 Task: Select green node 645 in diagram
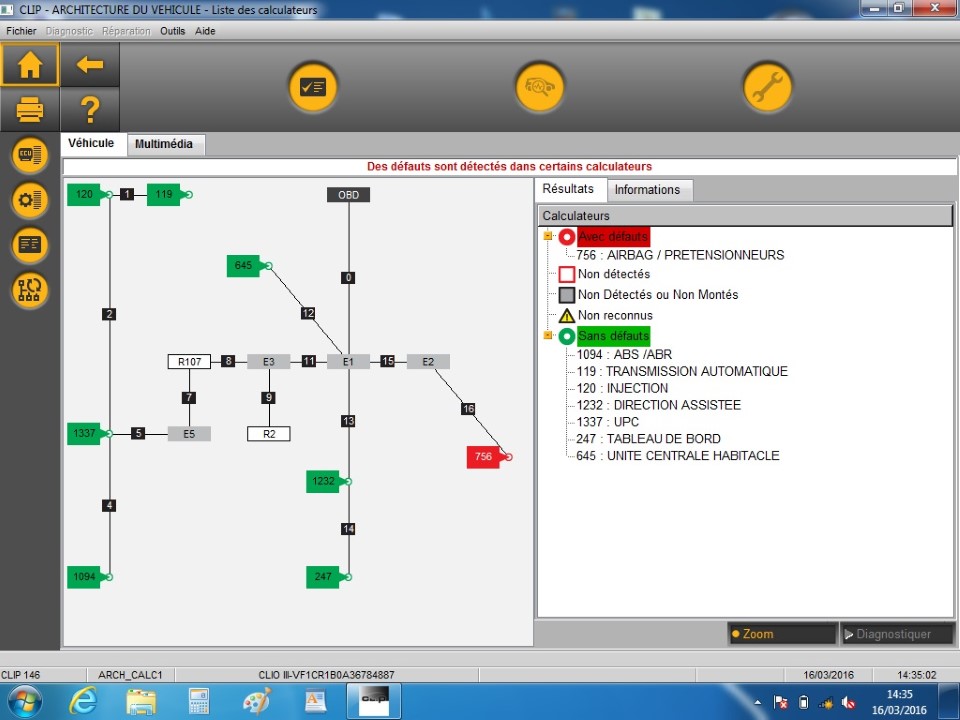tap(243, 266)
